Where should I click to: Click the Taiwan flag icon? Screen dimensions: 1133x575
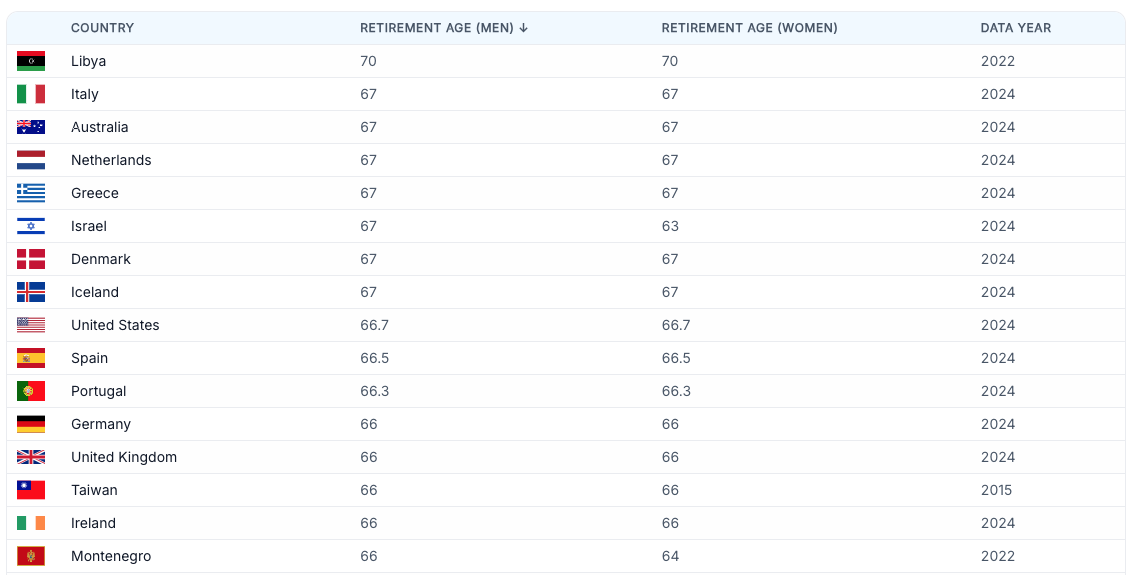31,490
